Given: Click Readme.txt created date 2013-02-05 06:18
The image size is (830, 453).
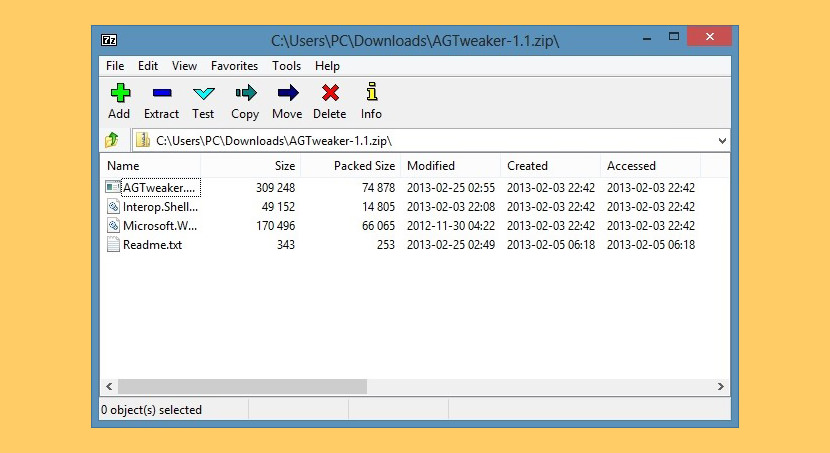Looking at the screenshot, I should (551, 244).
